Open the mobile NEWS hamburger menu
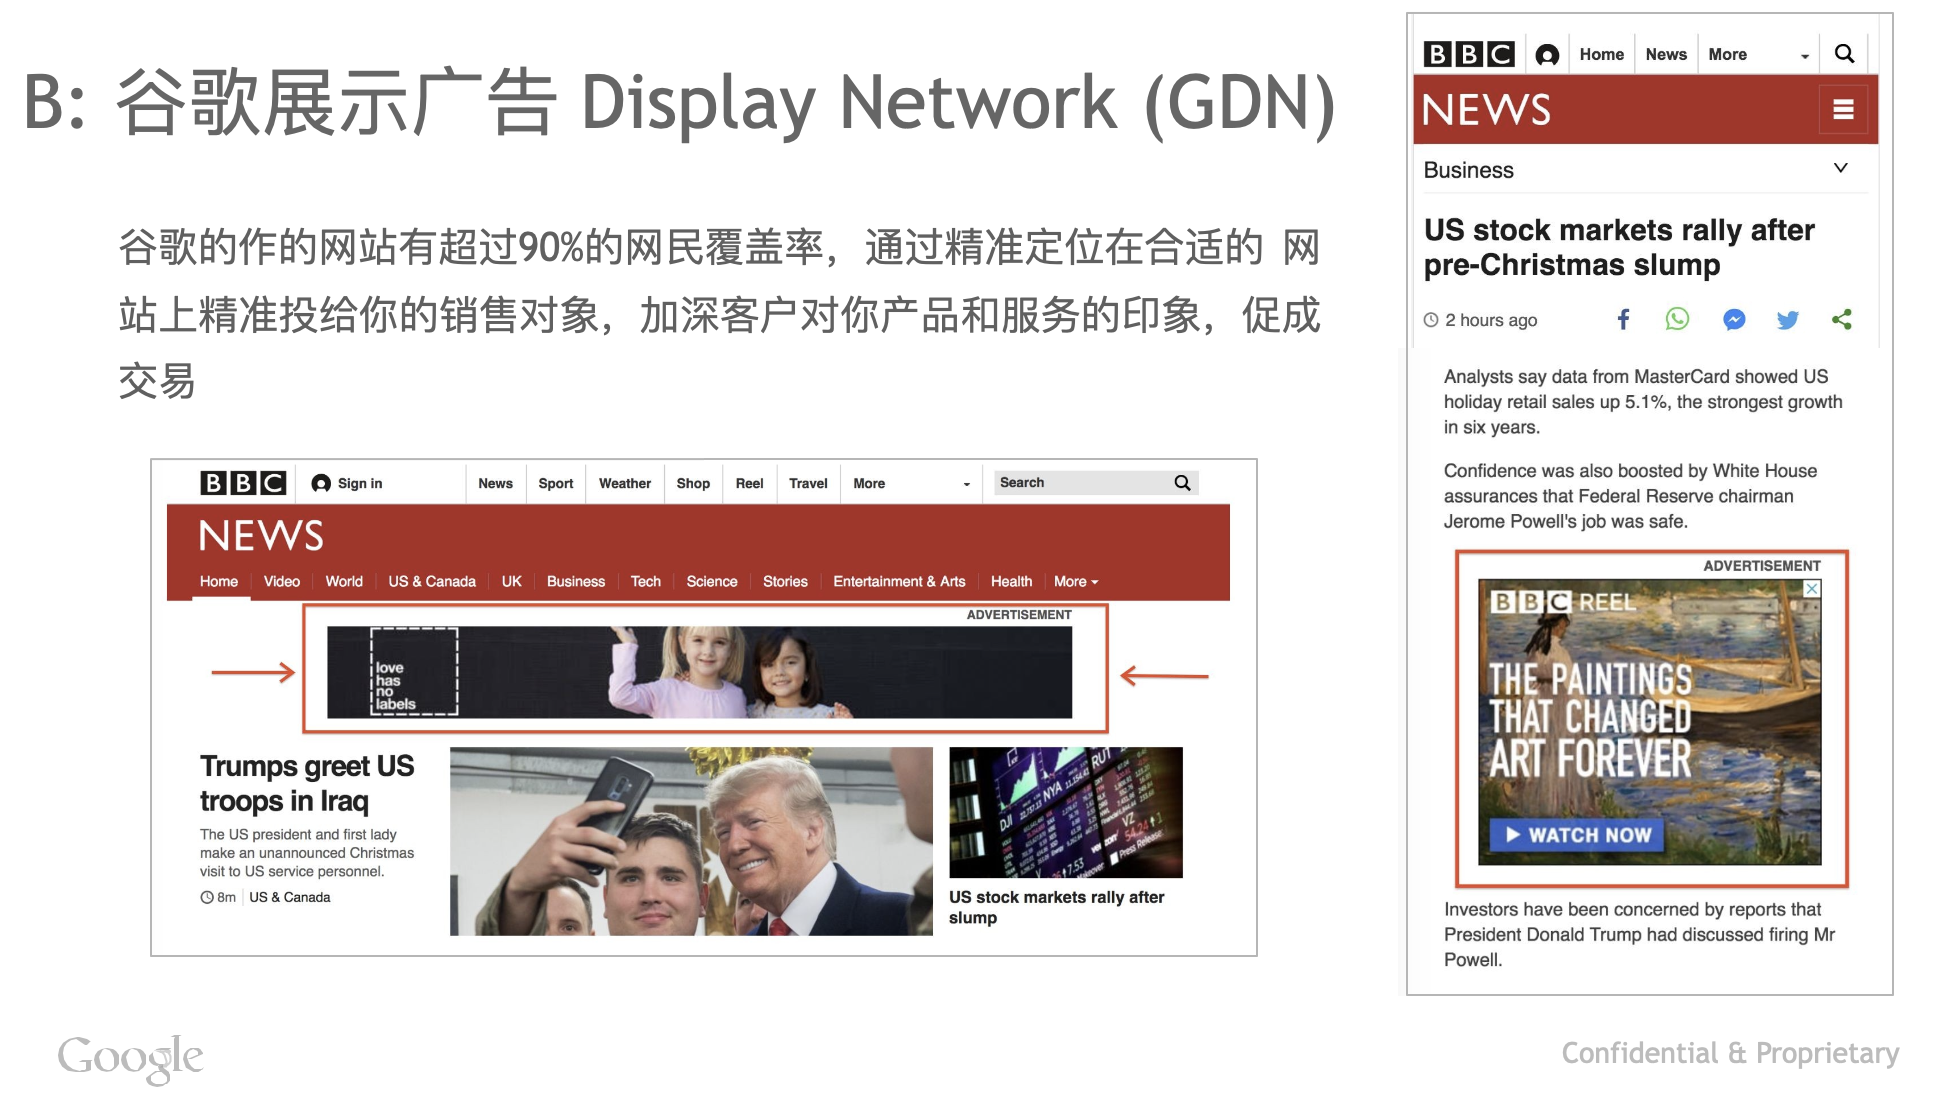The height and width of the screenshot is (1100, 1950). point(1843,109)
